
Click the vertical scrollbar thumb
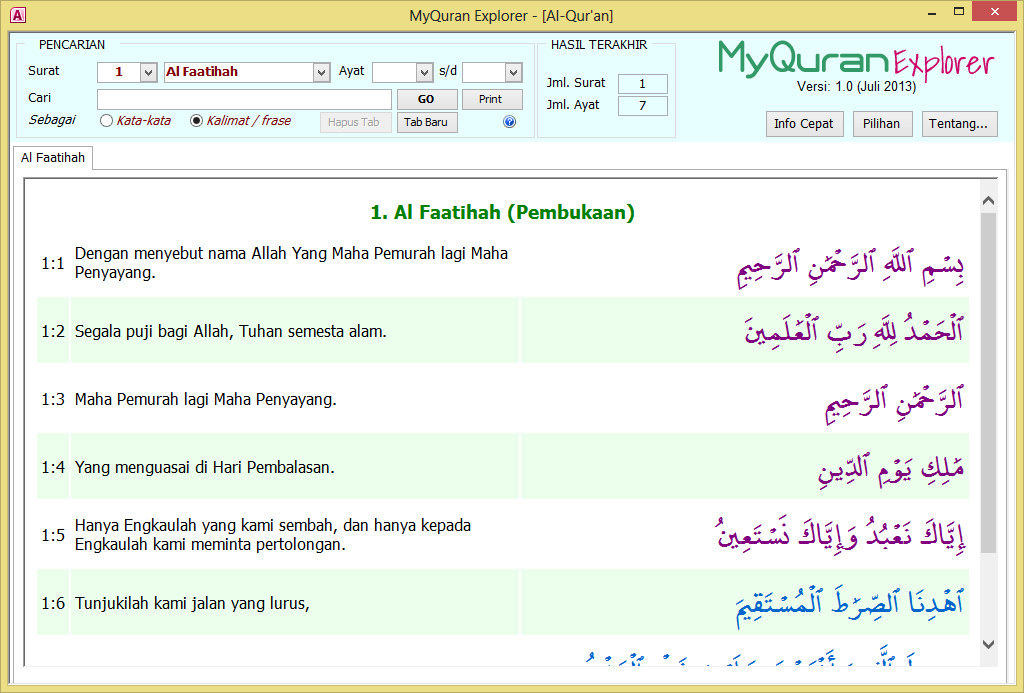[988, 382]
